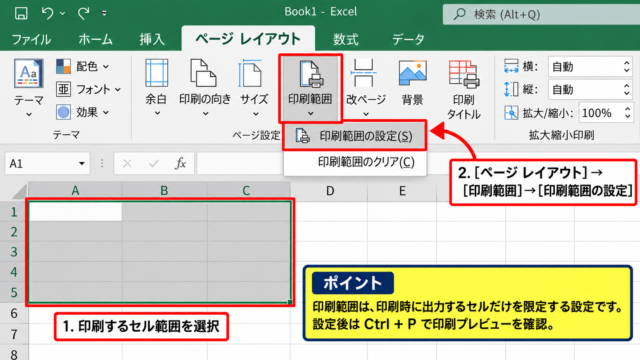Open the 配色 color scheme dropdown
Viewport: 640px width, 360px height.
(x=83, y=66)
